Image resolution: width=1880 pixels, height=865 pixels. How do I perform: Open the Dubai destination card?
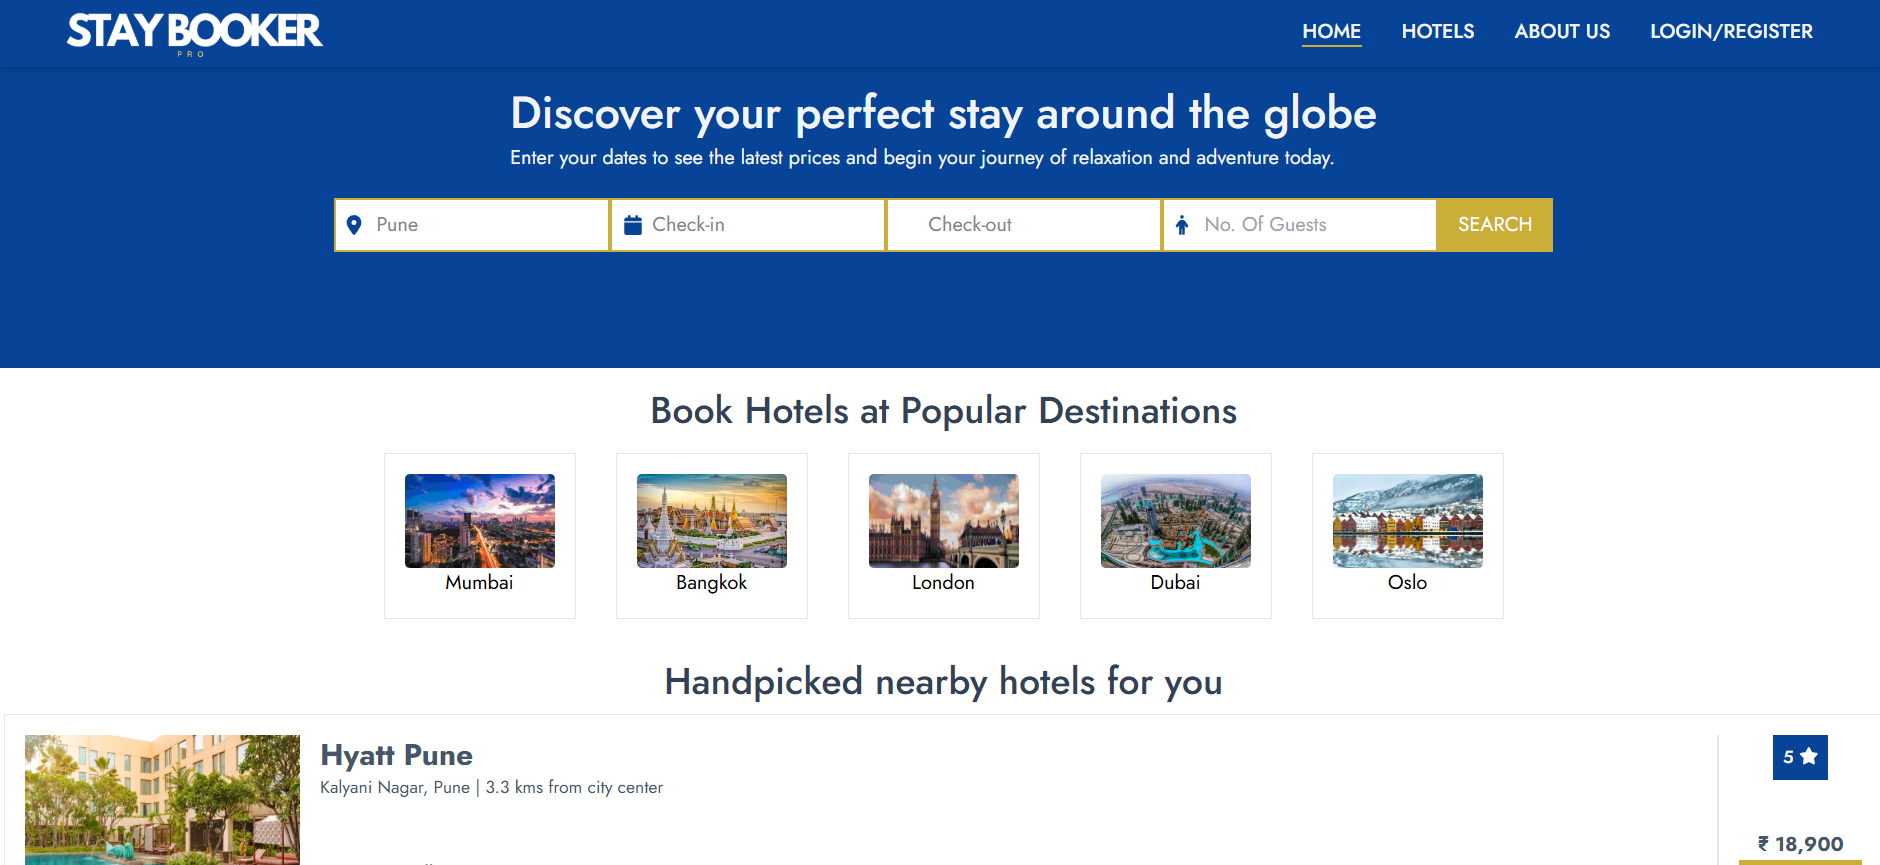pyautogui.click(x=1176, y=535)
